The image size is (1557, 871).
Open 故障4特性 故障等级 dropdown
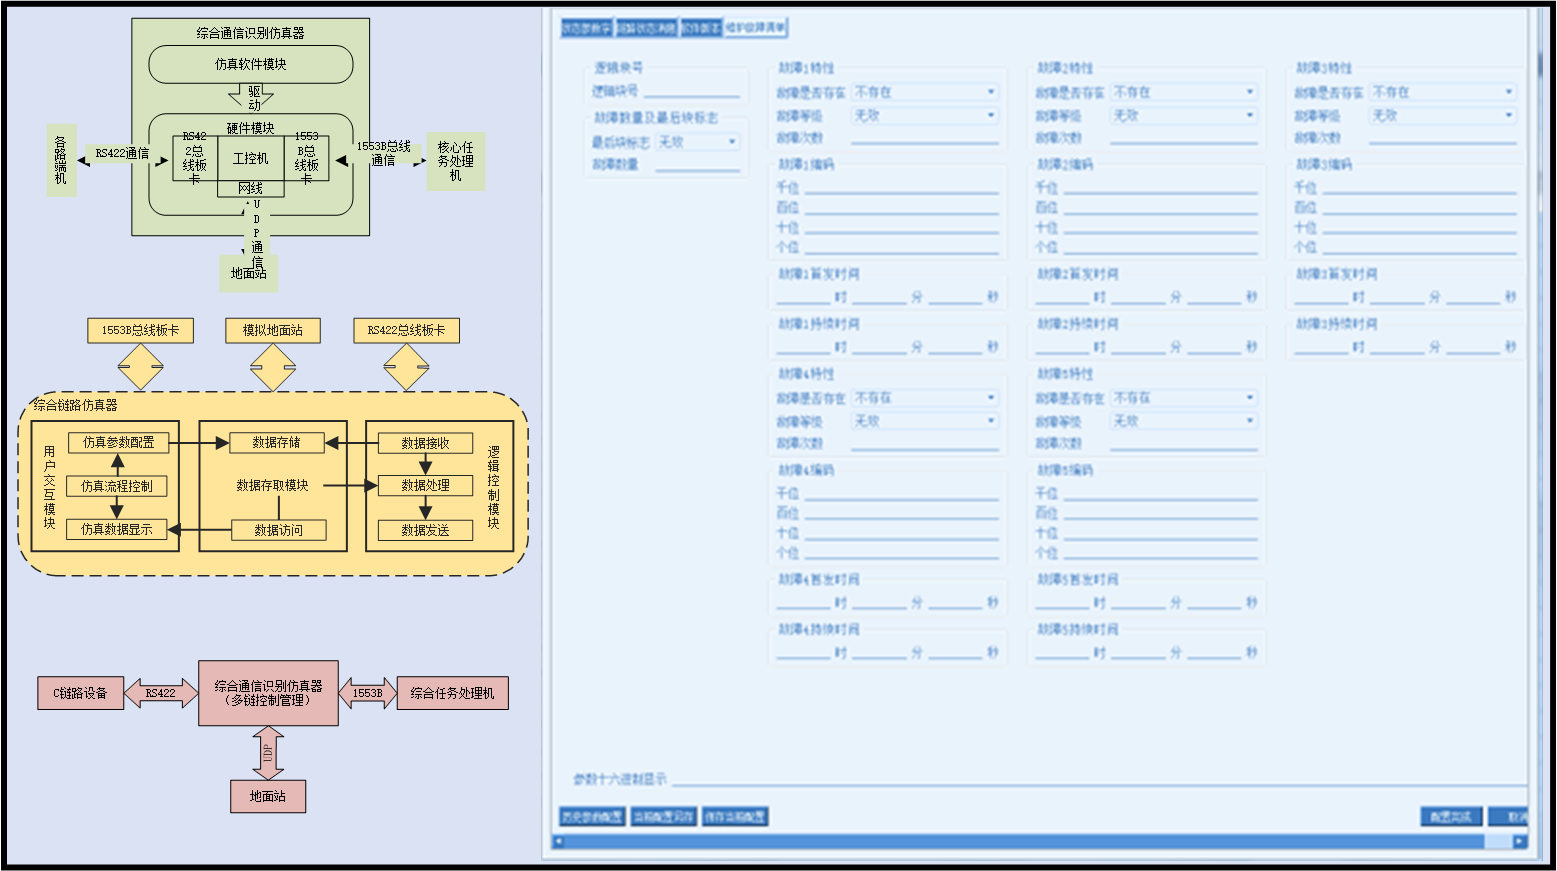click(x=926, y=421)
